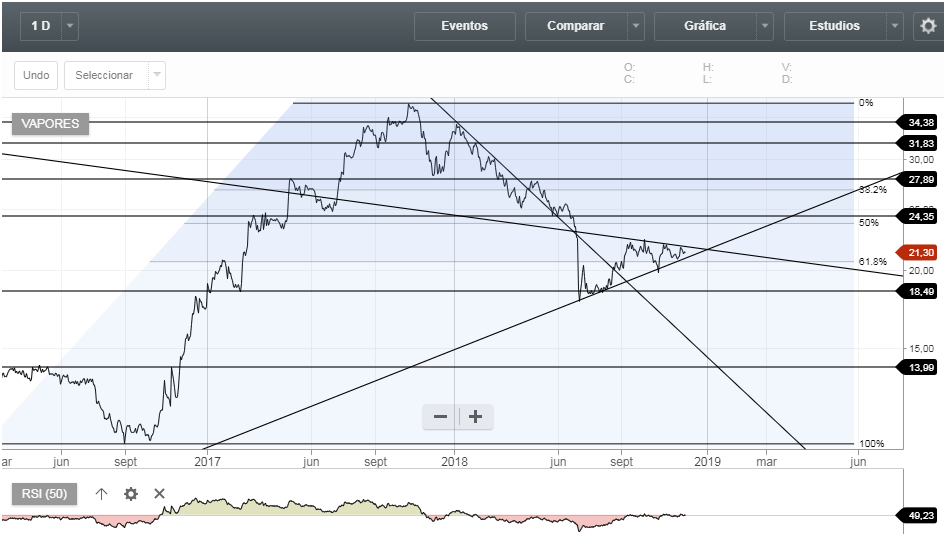Select the 24,35 horizontal line price tag

(918, 216)
